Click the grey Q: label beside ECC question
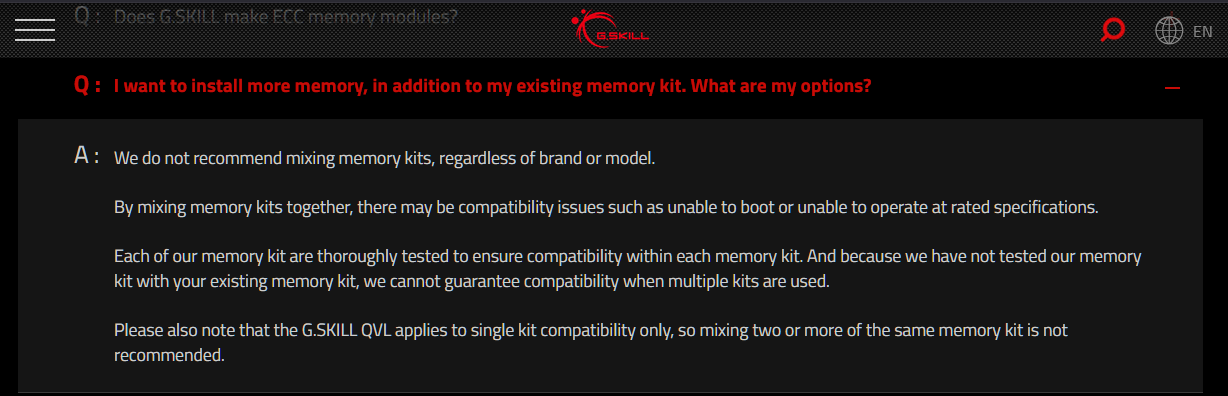 (87, 16)
